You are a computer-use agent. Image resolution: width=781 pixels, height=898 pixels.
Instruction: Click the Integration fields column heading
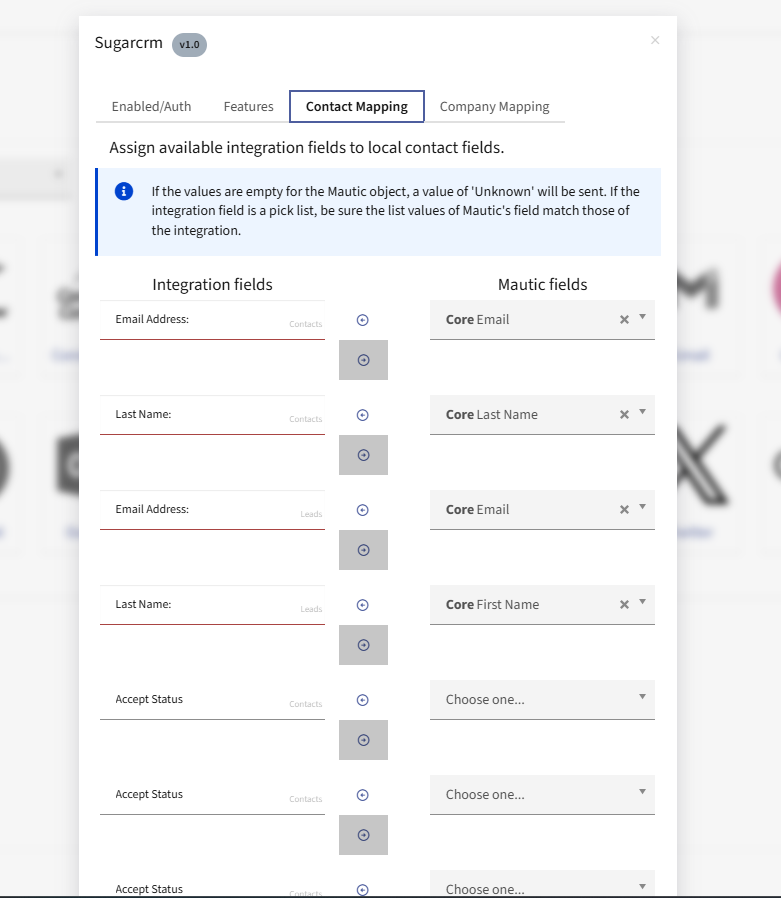(x=212, y=285)
